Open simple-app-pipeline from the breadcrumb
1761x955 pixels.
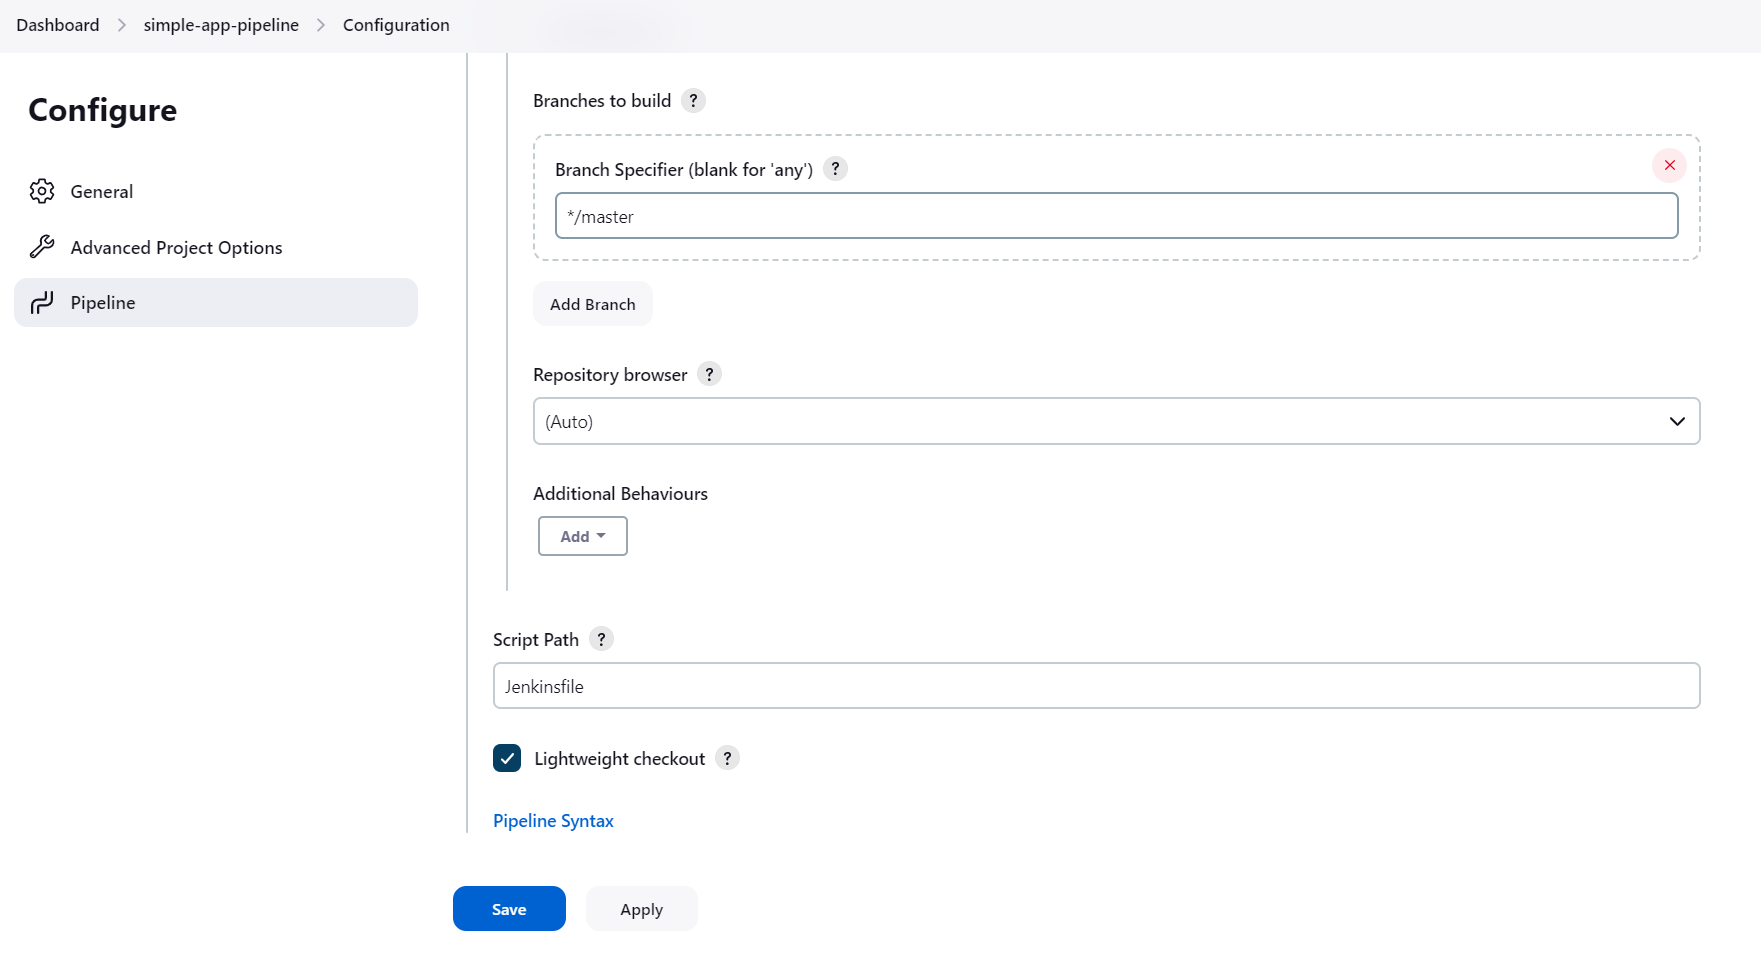tap(222, 24)
